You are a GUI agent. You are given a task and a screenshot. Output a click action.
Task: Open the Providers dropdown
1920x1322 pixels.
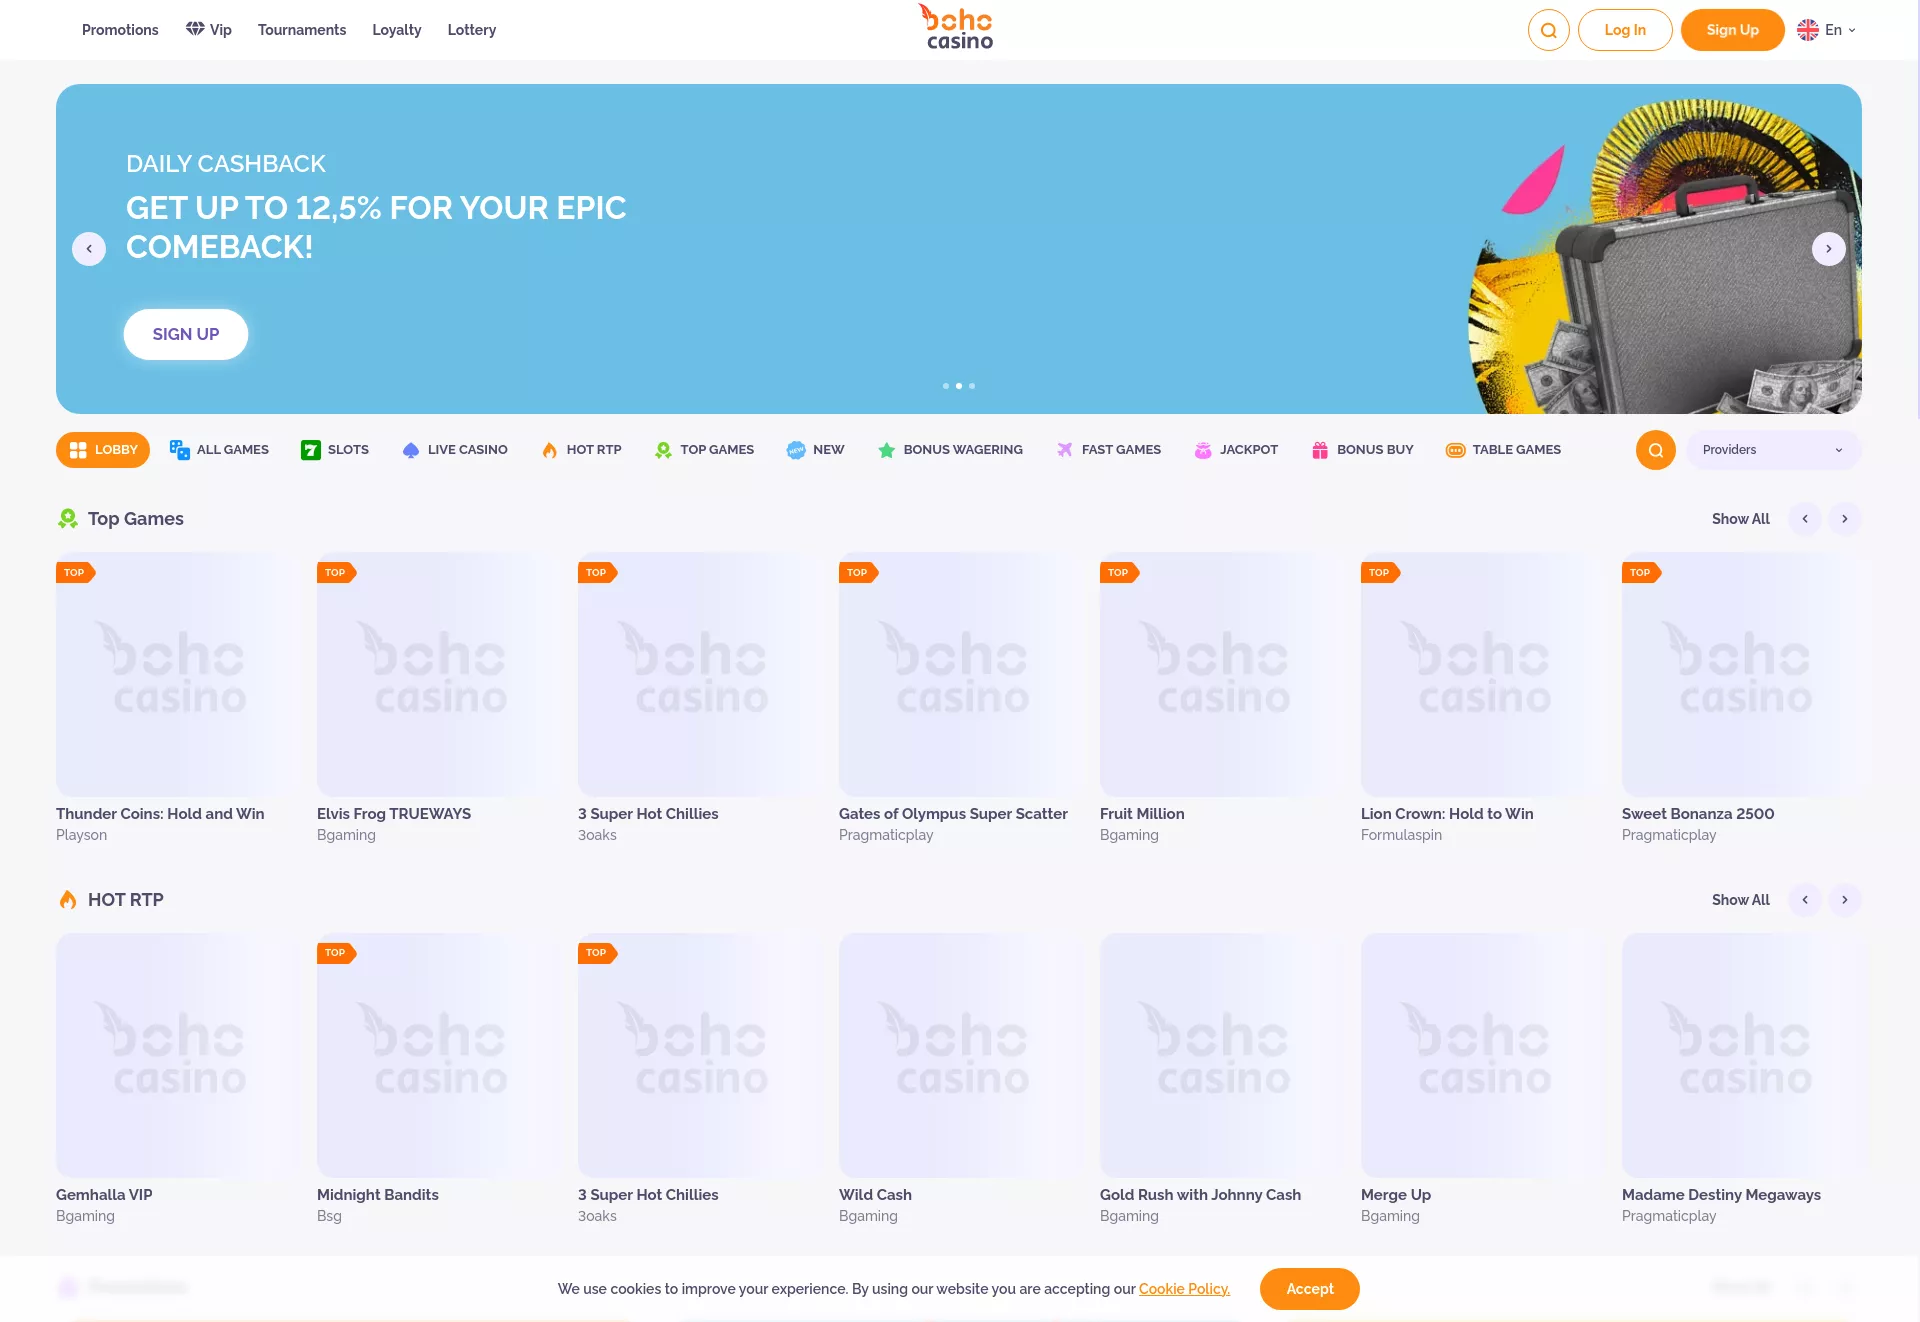[1773, 450]
